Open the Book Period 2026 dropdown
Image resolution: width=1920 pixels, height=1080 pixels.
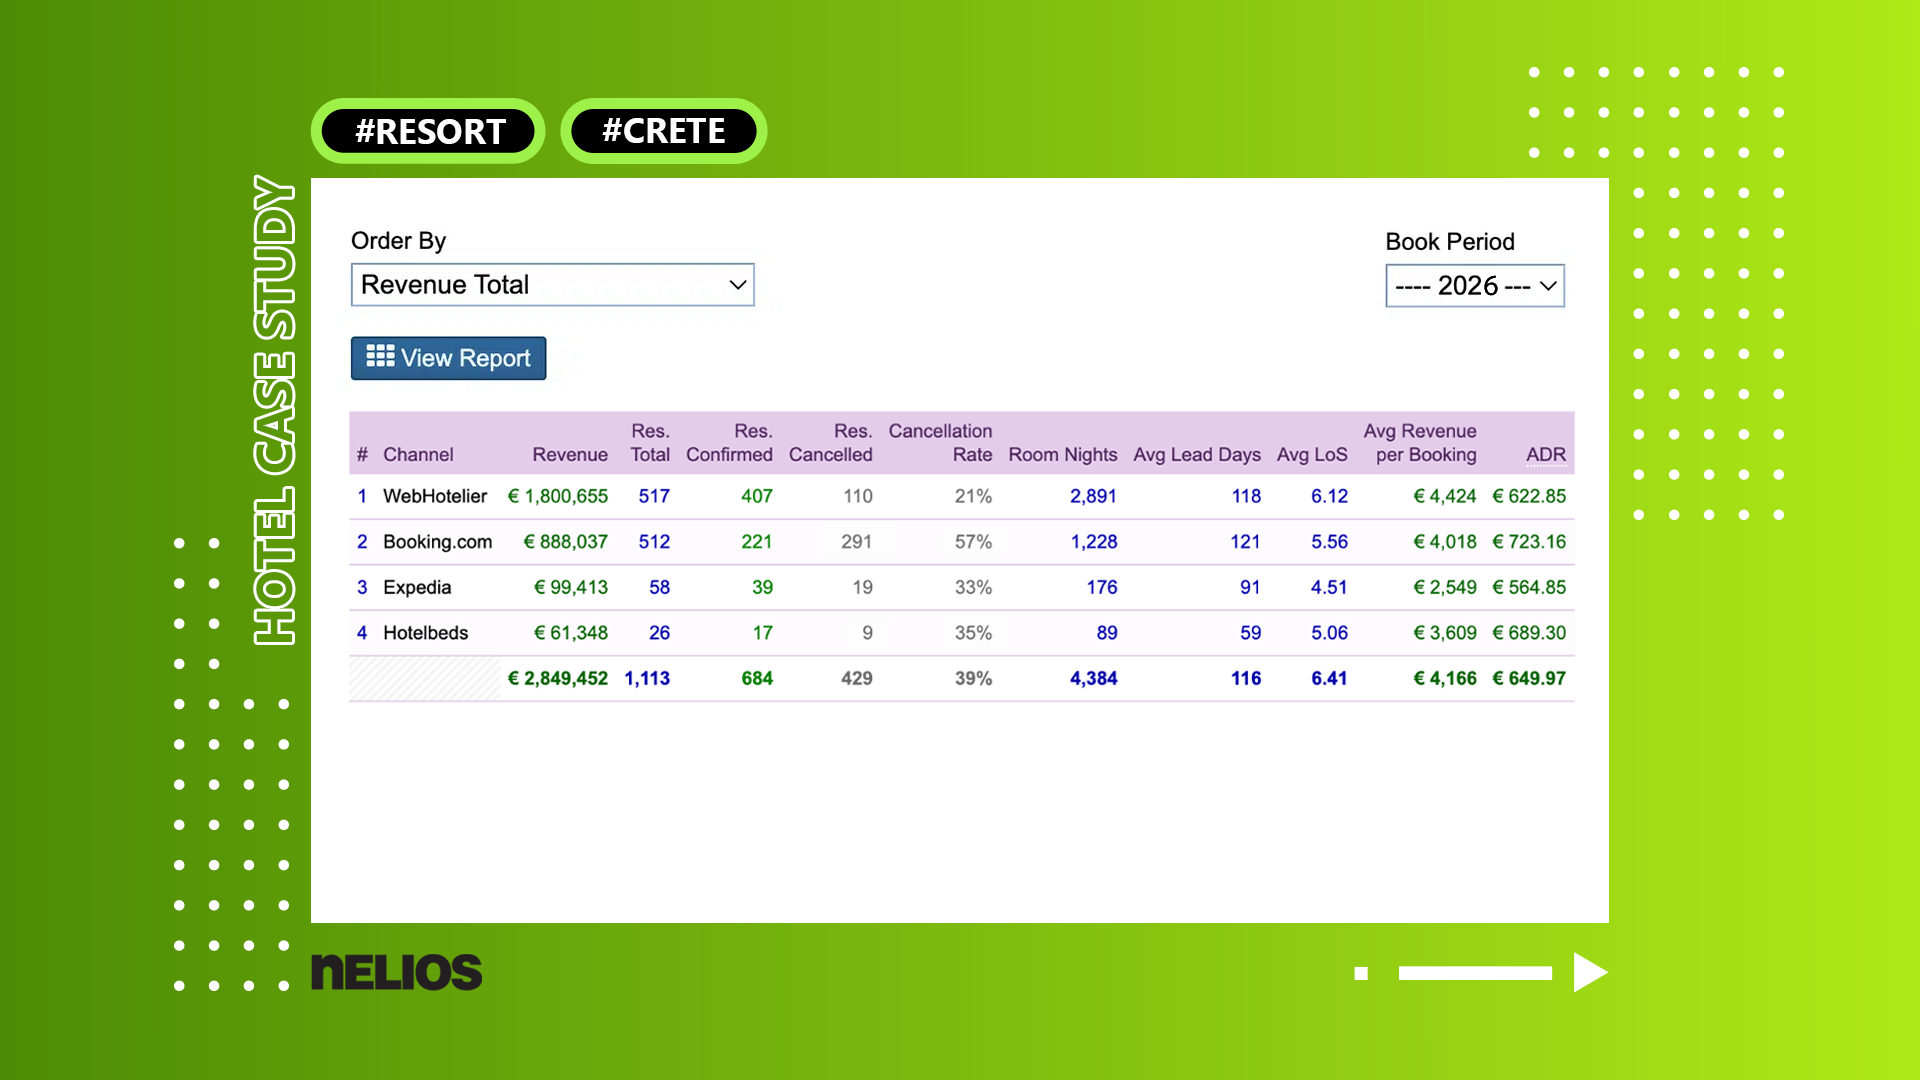(x=1475, y=286)
